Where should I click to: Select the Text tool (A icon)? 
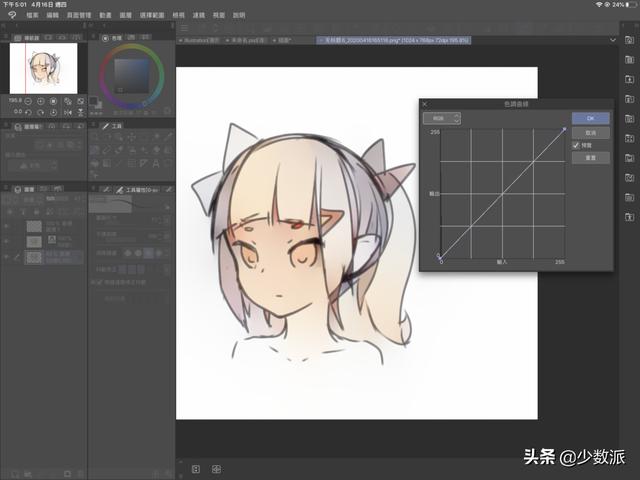[x=156, y=164]
